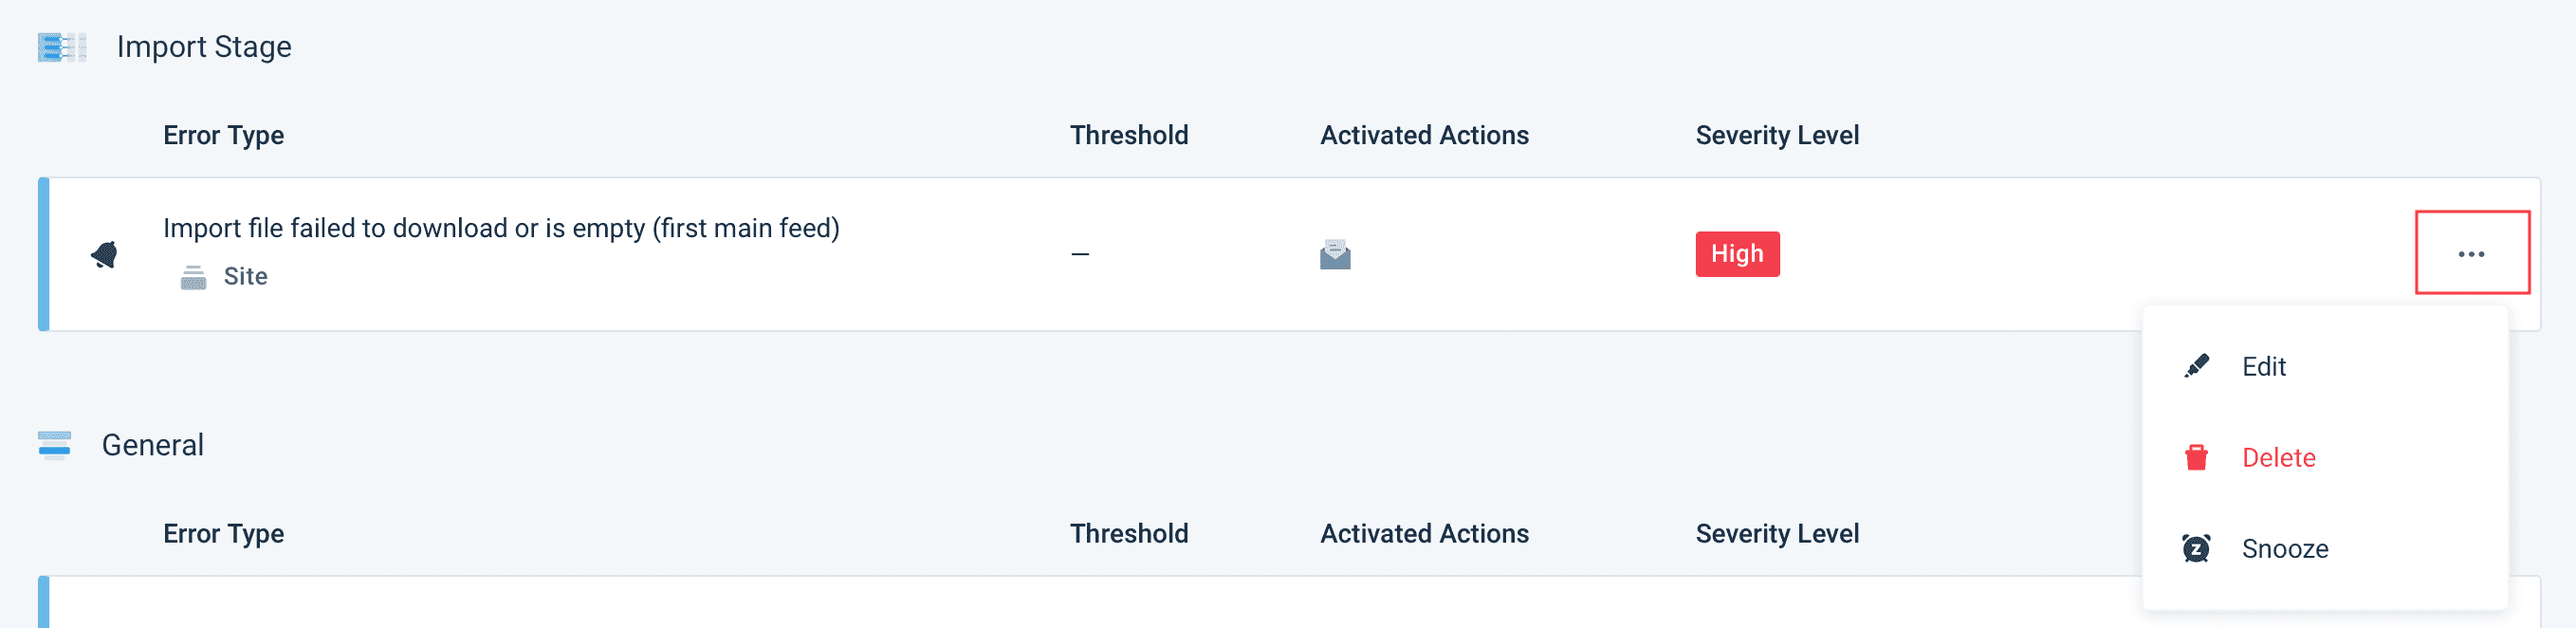Click the bell alert icon in the row

click(x=104, y=255)
